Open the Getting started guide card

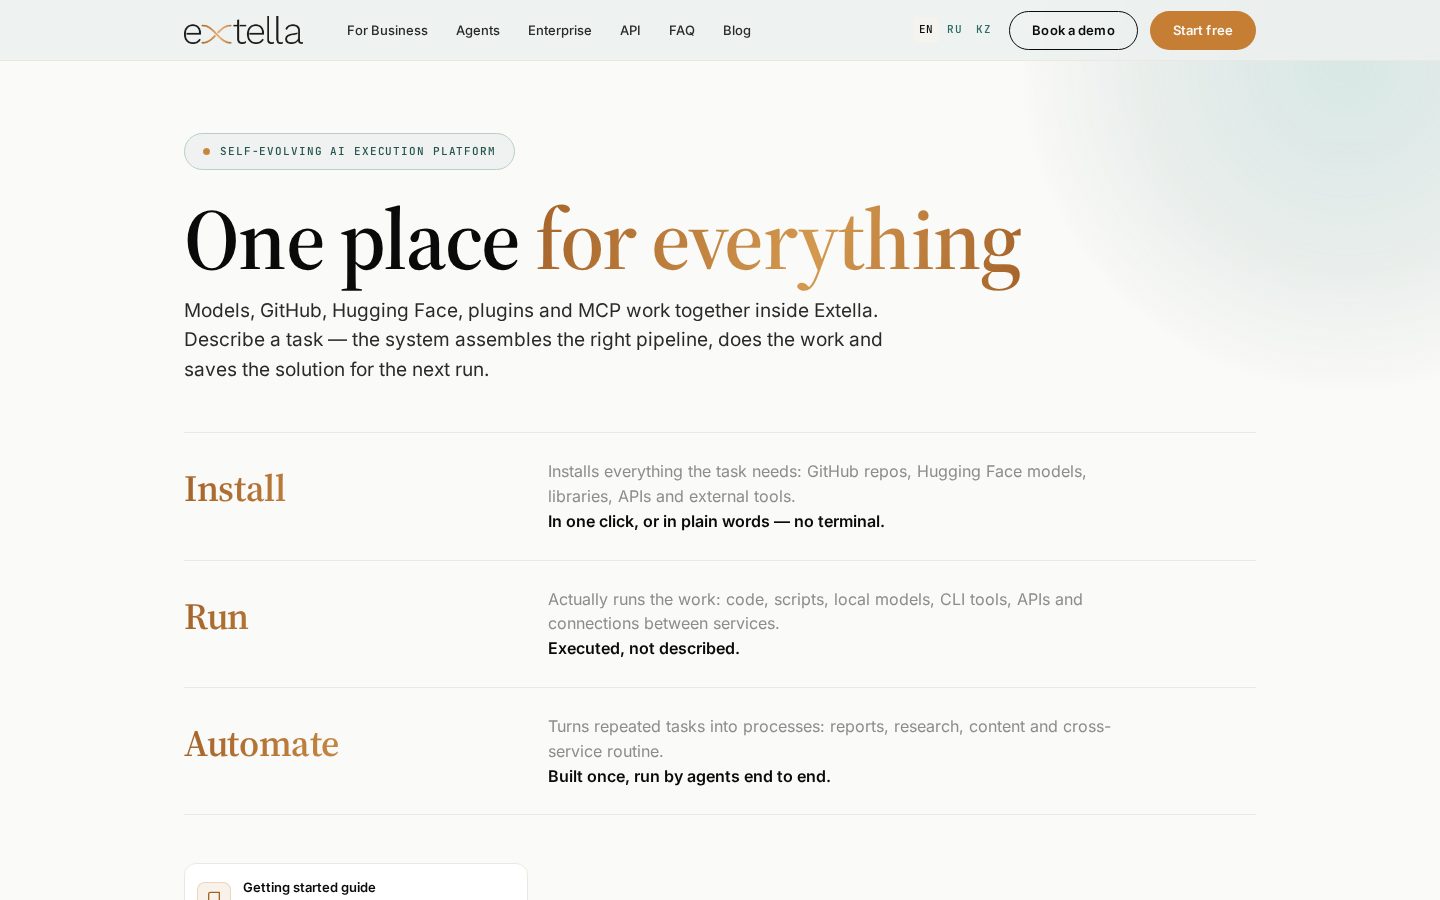coord(356,882)
